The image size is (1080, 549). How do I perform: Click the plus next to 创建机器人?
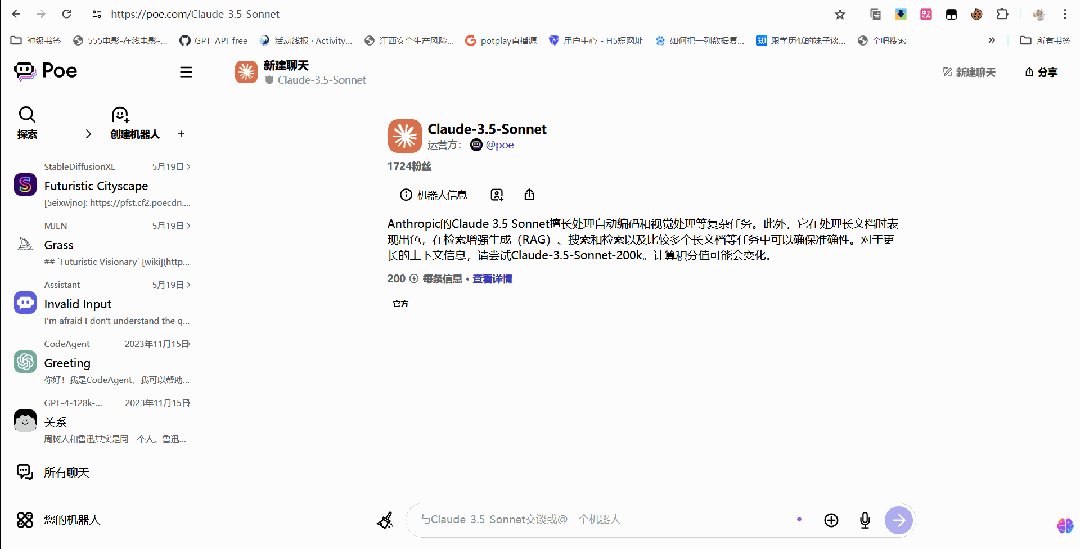(x=181, y=134)
